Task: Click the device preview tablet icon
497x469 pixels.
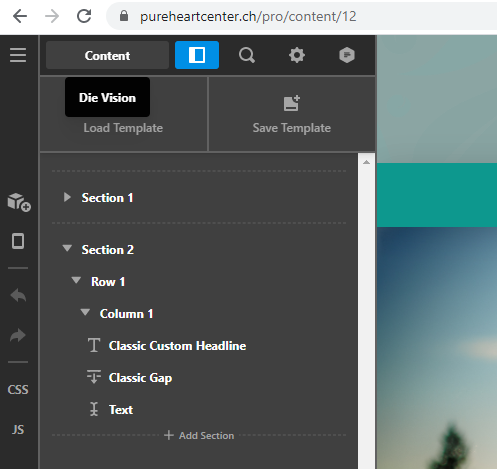Action: 18,241
